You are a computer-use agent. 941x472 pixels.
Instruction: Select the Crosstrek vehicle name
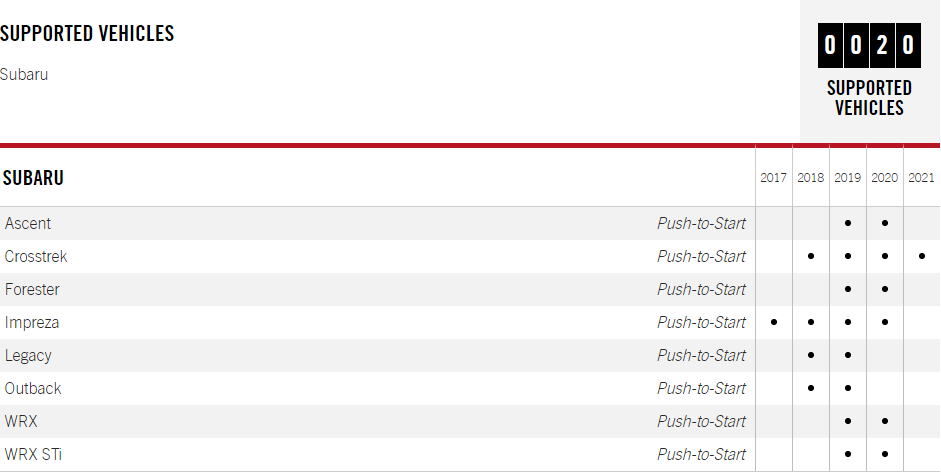36,256
